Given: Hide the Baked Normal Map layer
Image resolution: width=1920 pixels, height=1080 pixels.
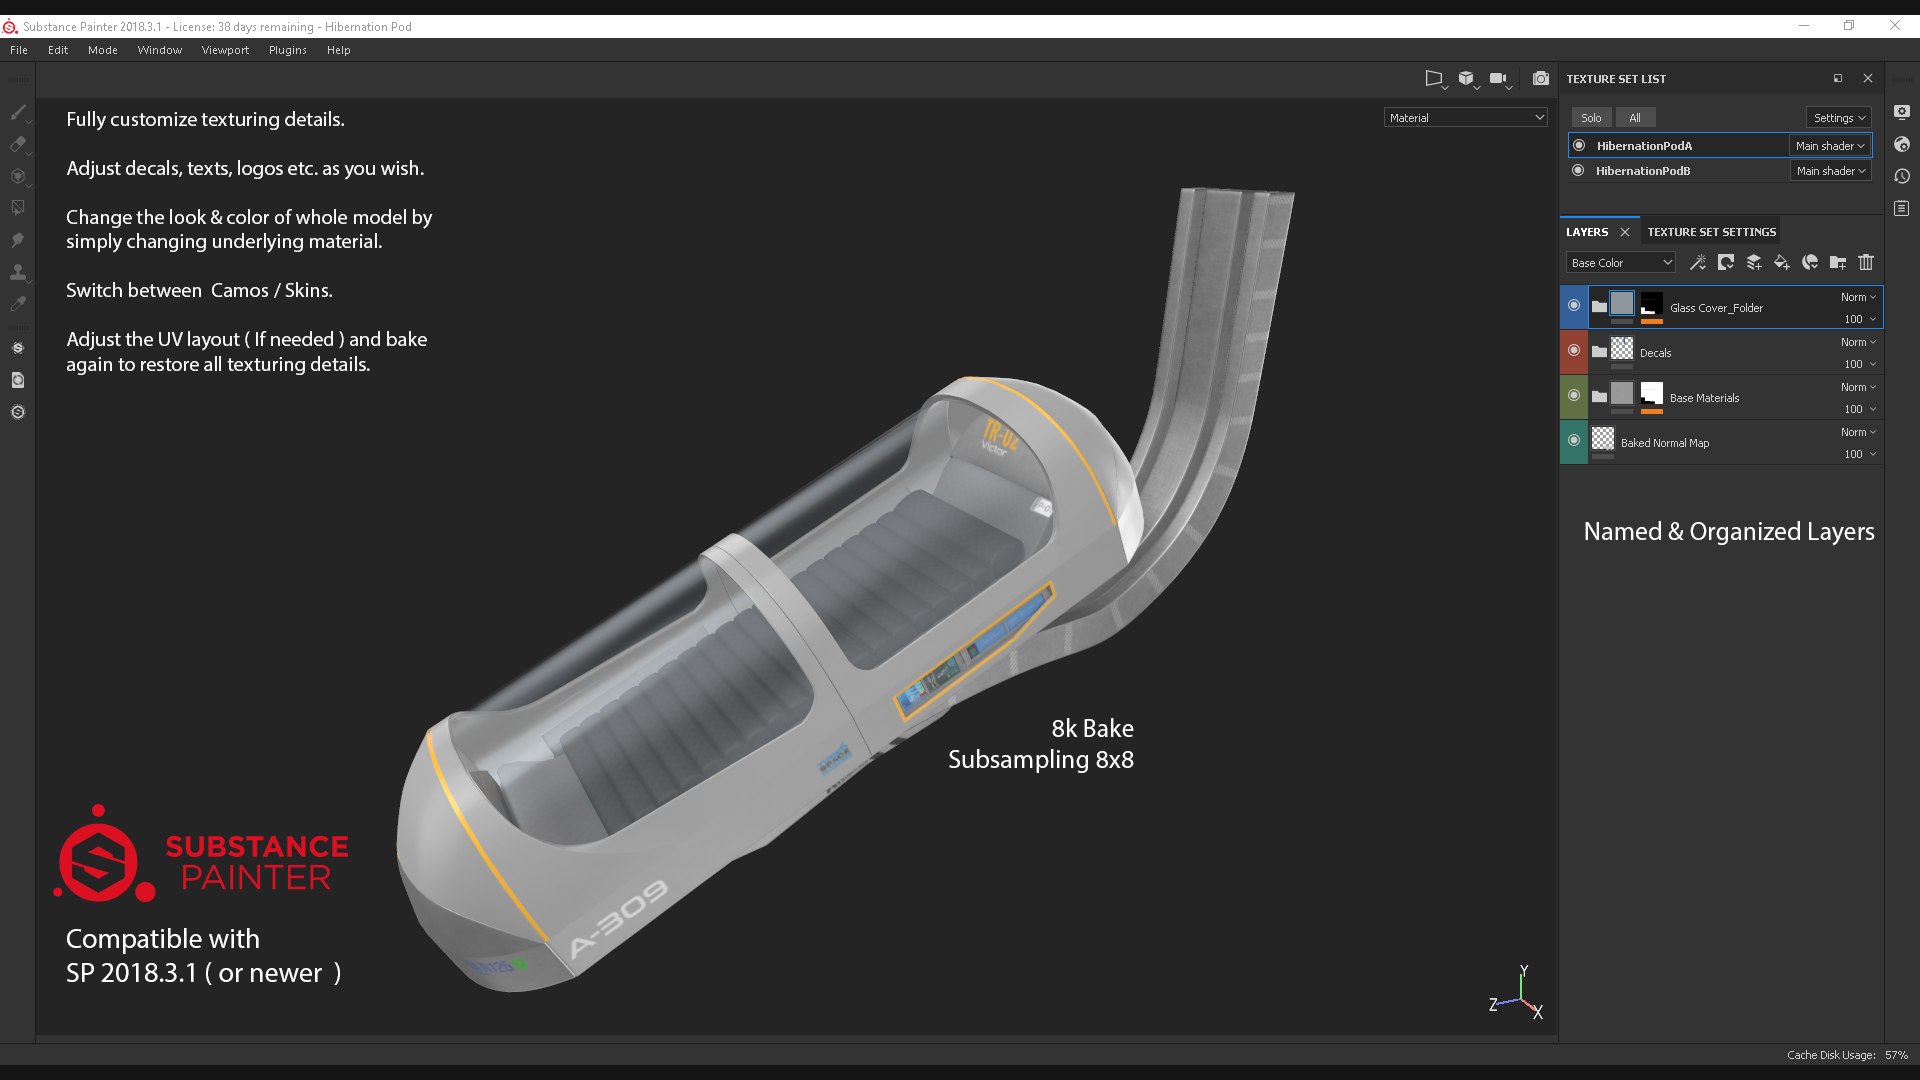Looking at the screenshot, I should pyautogui.click(x=1574, y=440).
